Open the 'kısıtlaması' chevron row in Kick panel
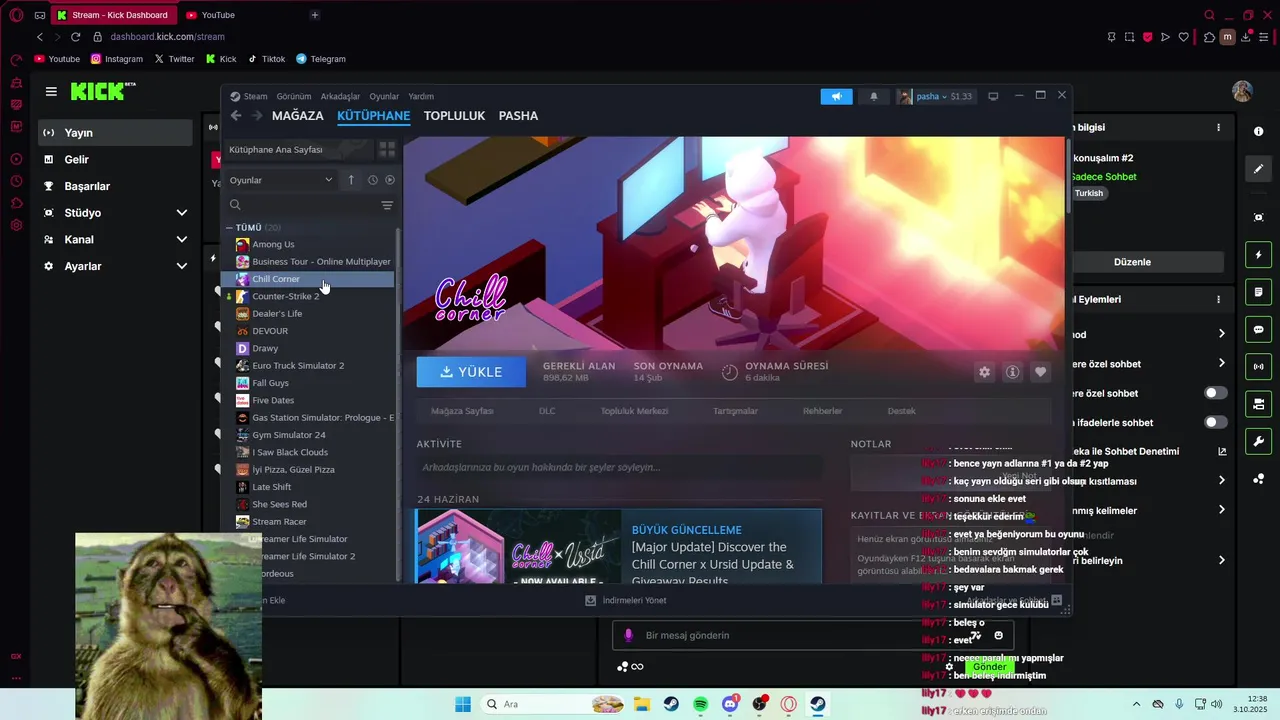 (x=1222, y=481)
